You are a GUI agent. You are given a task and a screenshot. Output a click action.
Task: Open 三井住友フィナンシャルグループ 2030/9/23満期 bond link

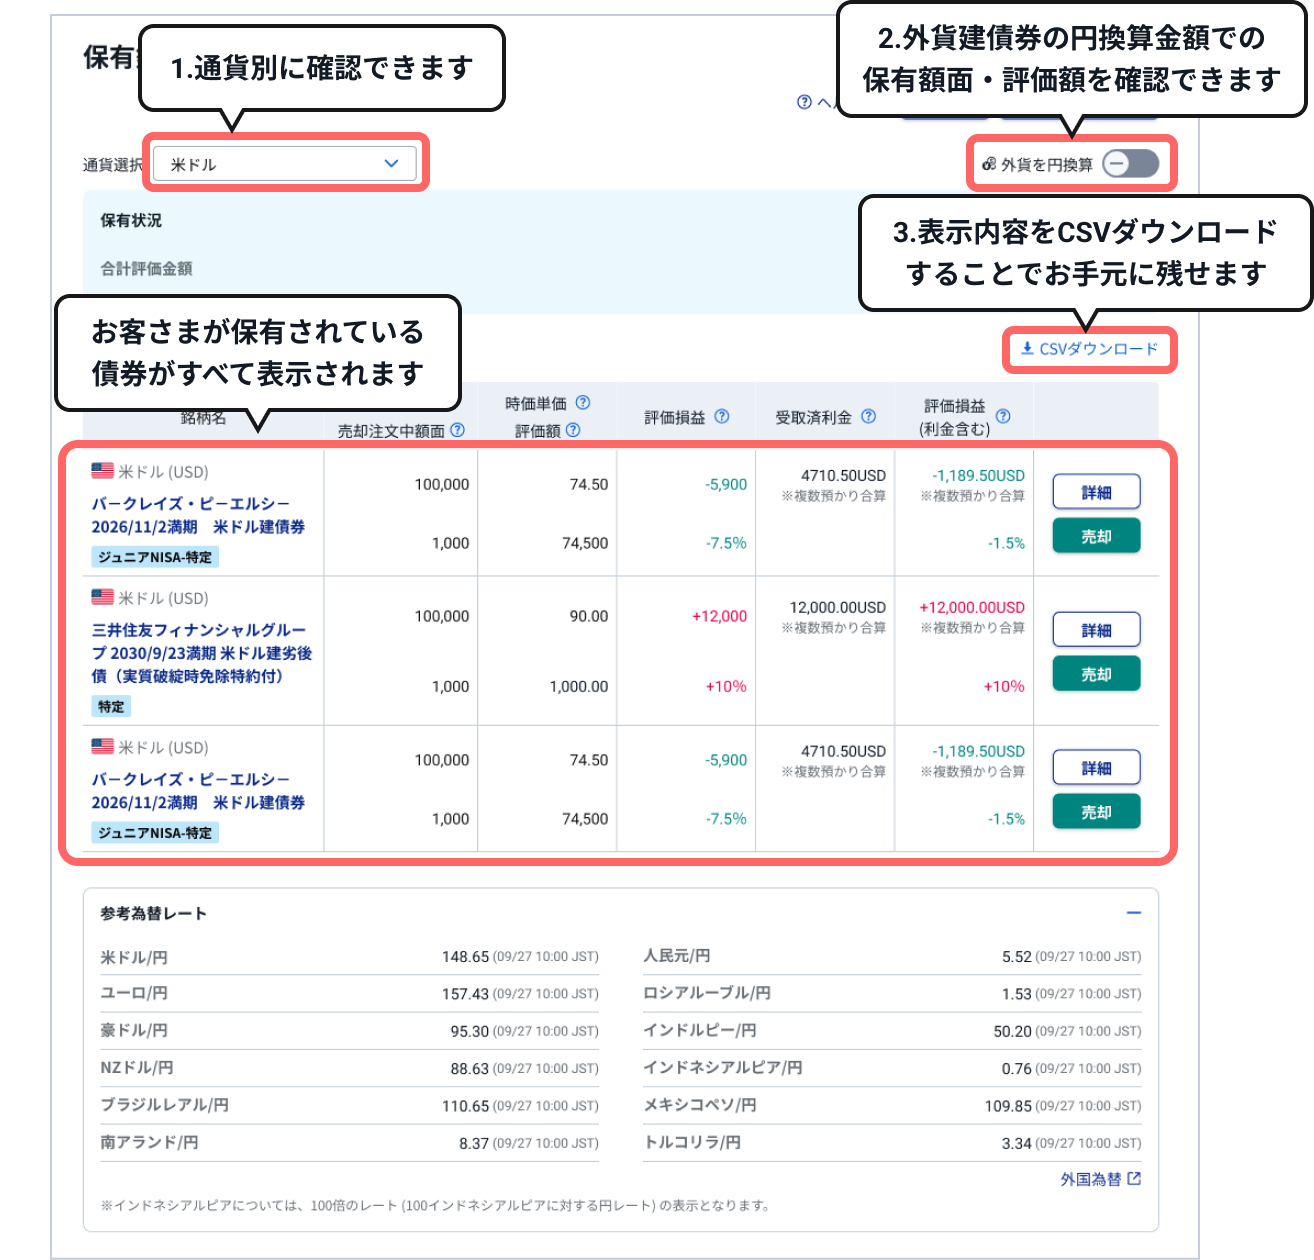coord(202,653)
